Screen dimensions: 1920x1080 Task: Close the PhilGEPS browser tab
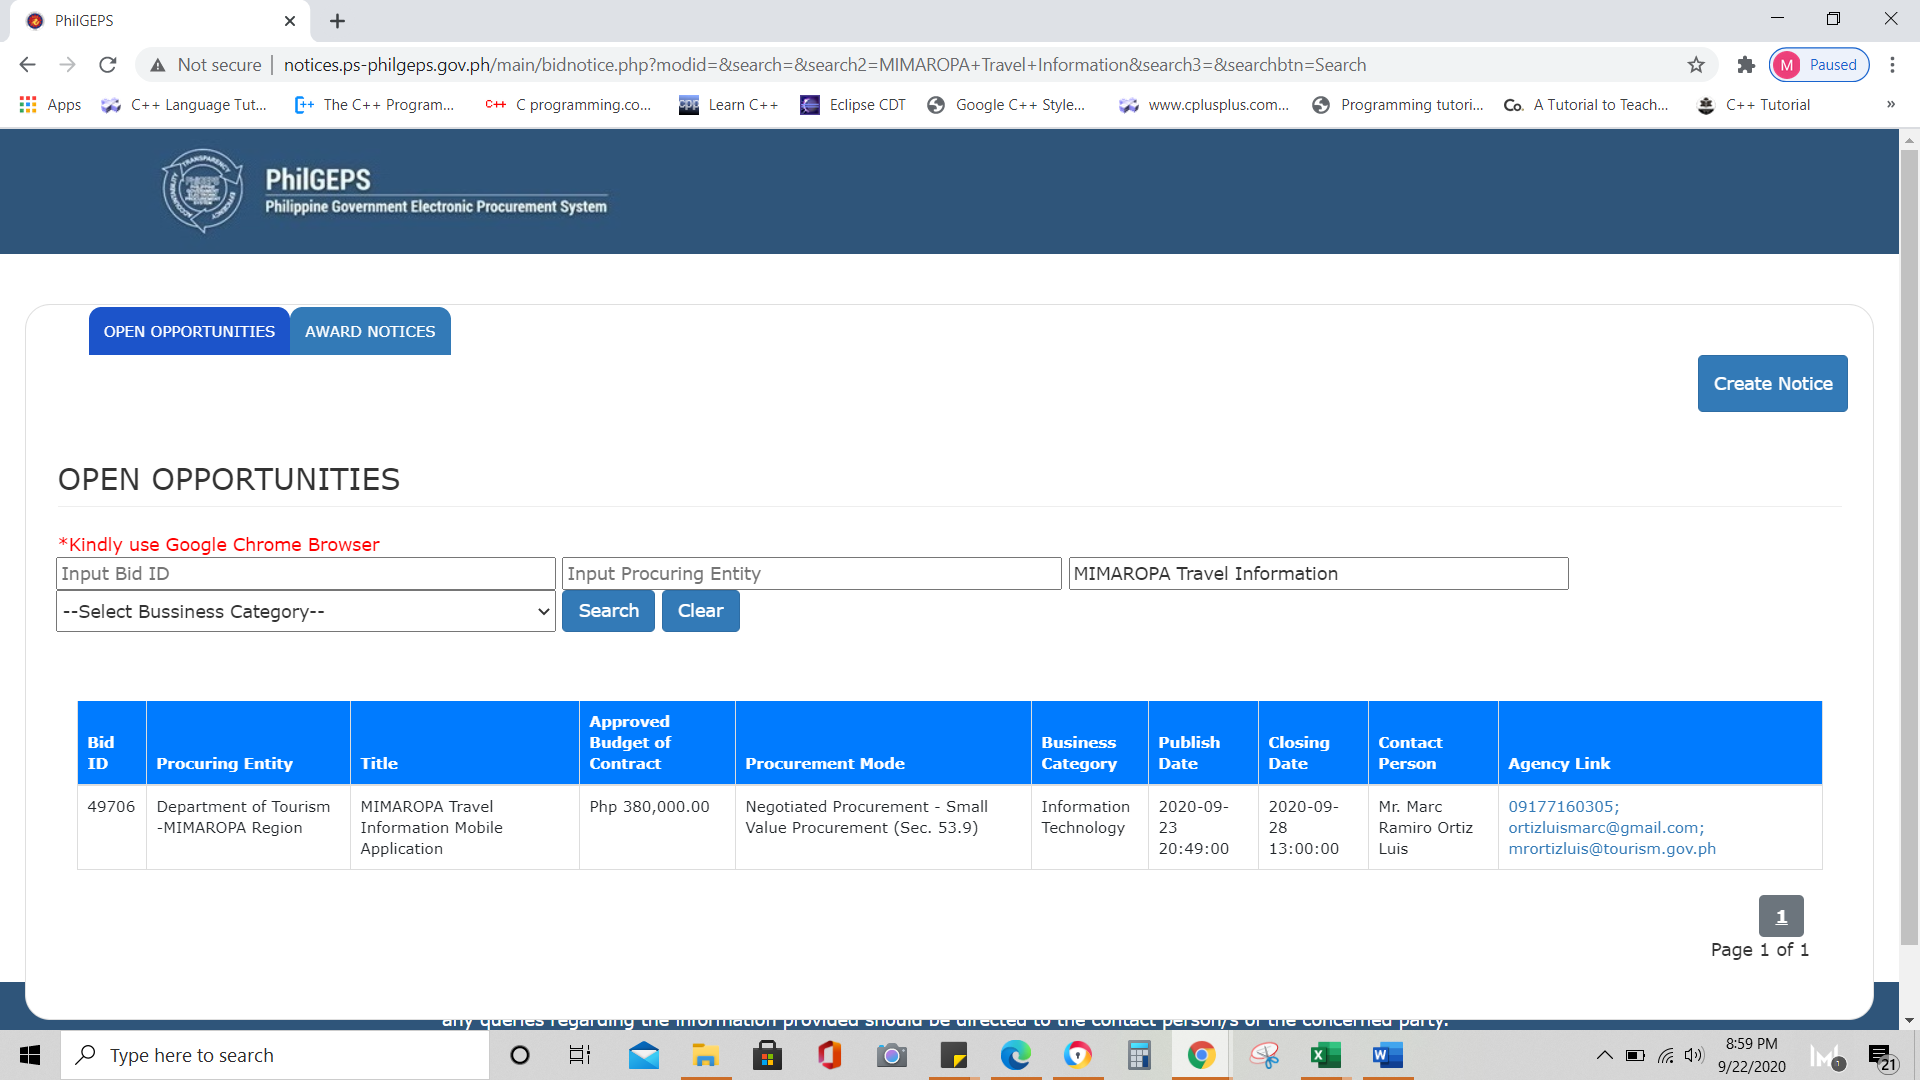[x=290, y=21]
